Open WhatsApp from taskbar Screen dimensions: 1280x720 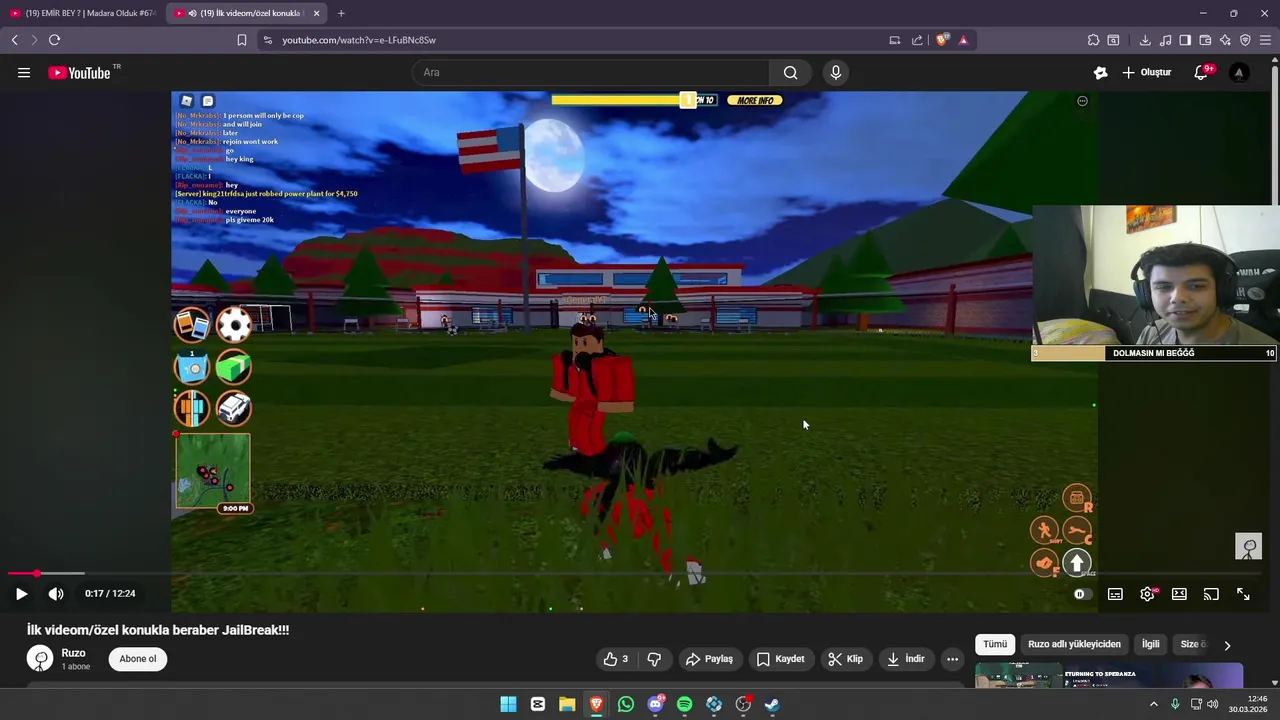click(626, 704)
